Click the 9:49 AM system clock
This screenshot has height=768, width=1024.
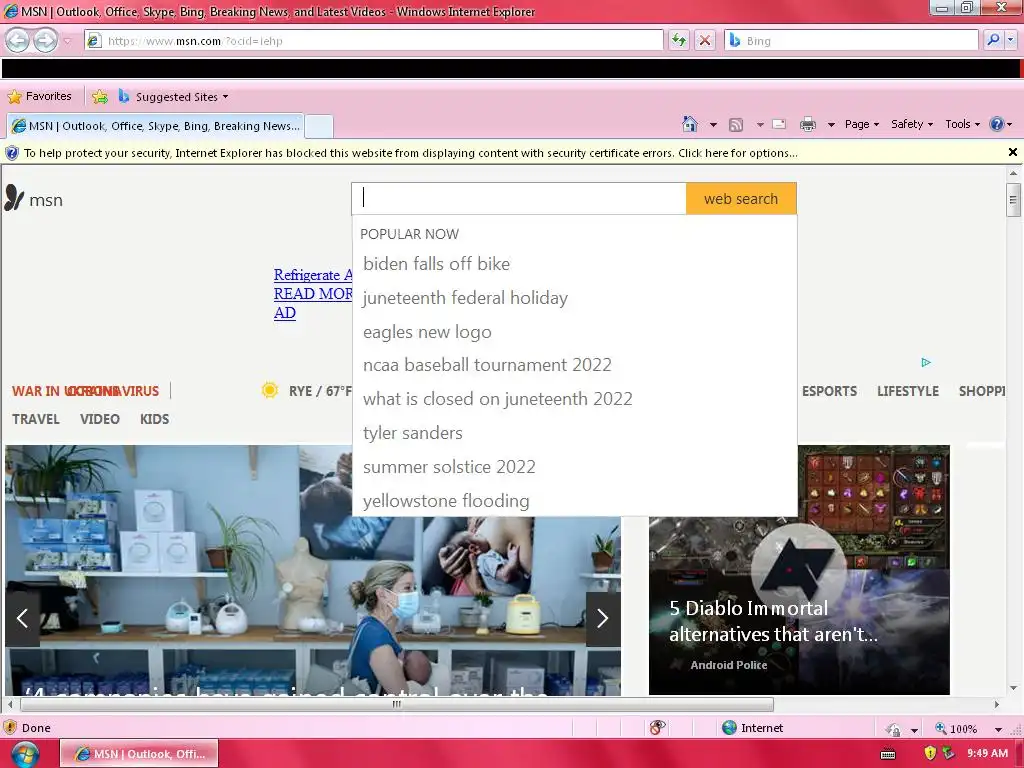click(x=987, y=753)
